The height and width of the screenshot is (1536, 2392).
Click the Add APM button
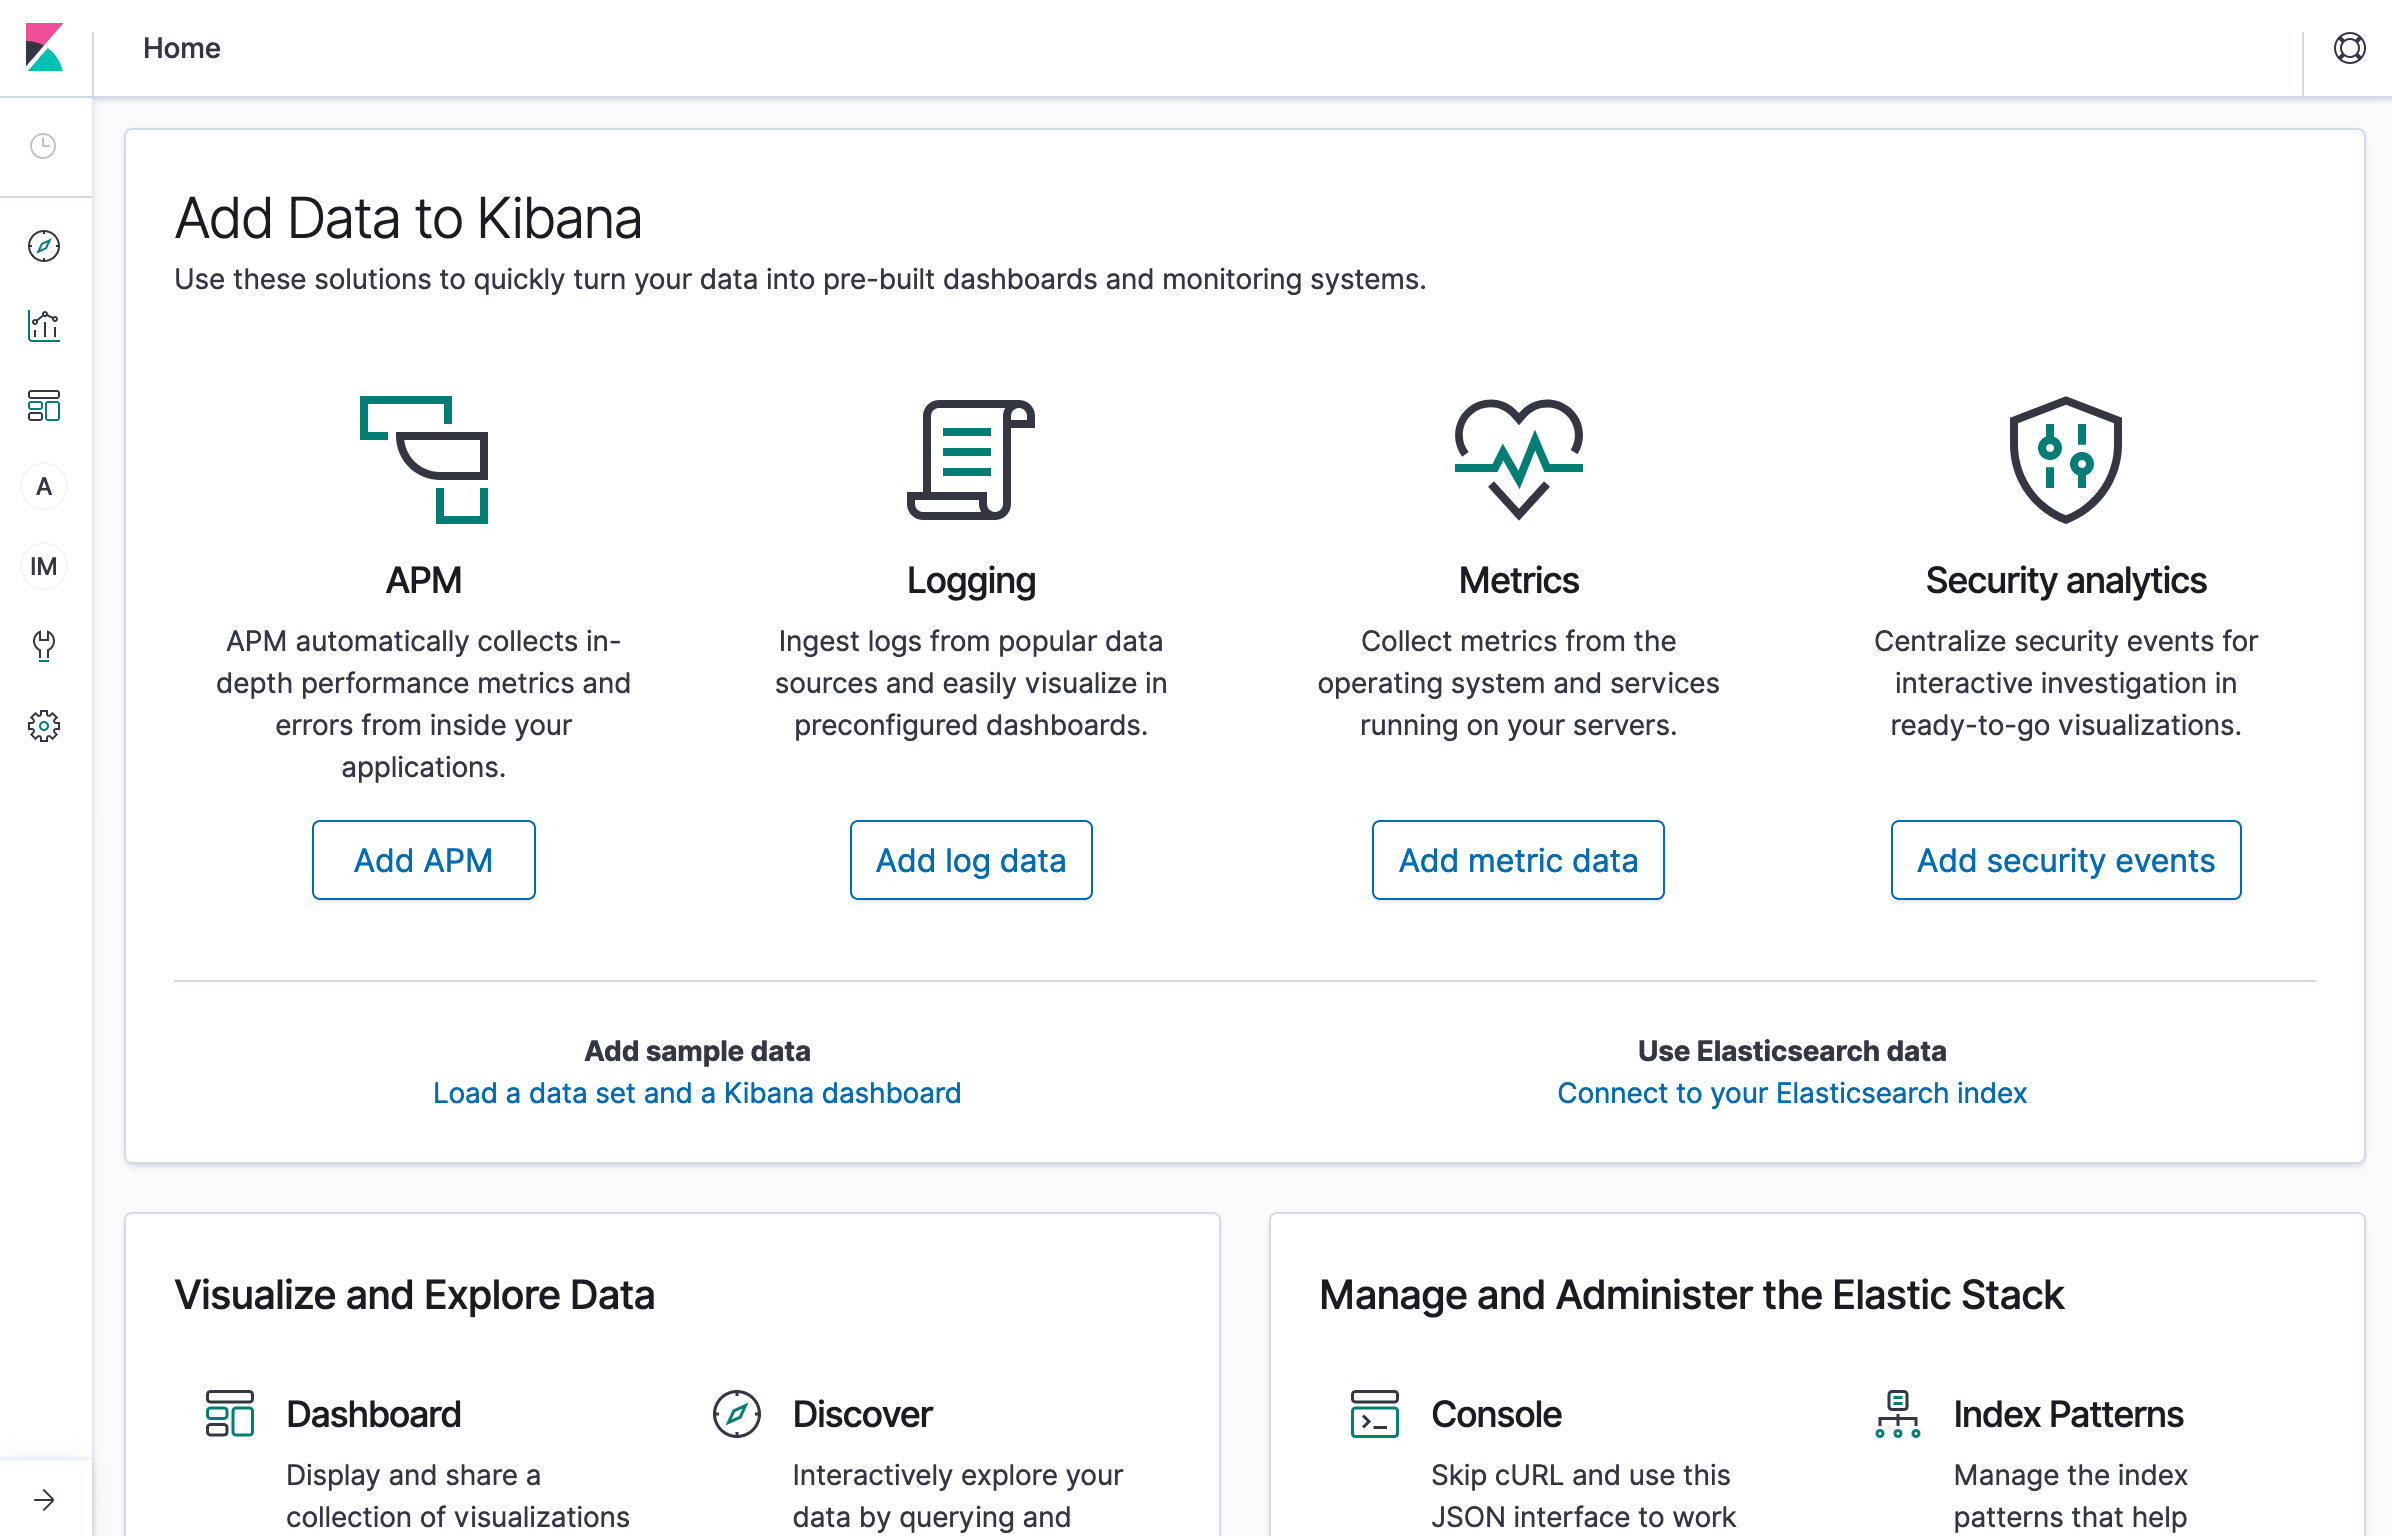pos(424,860)
